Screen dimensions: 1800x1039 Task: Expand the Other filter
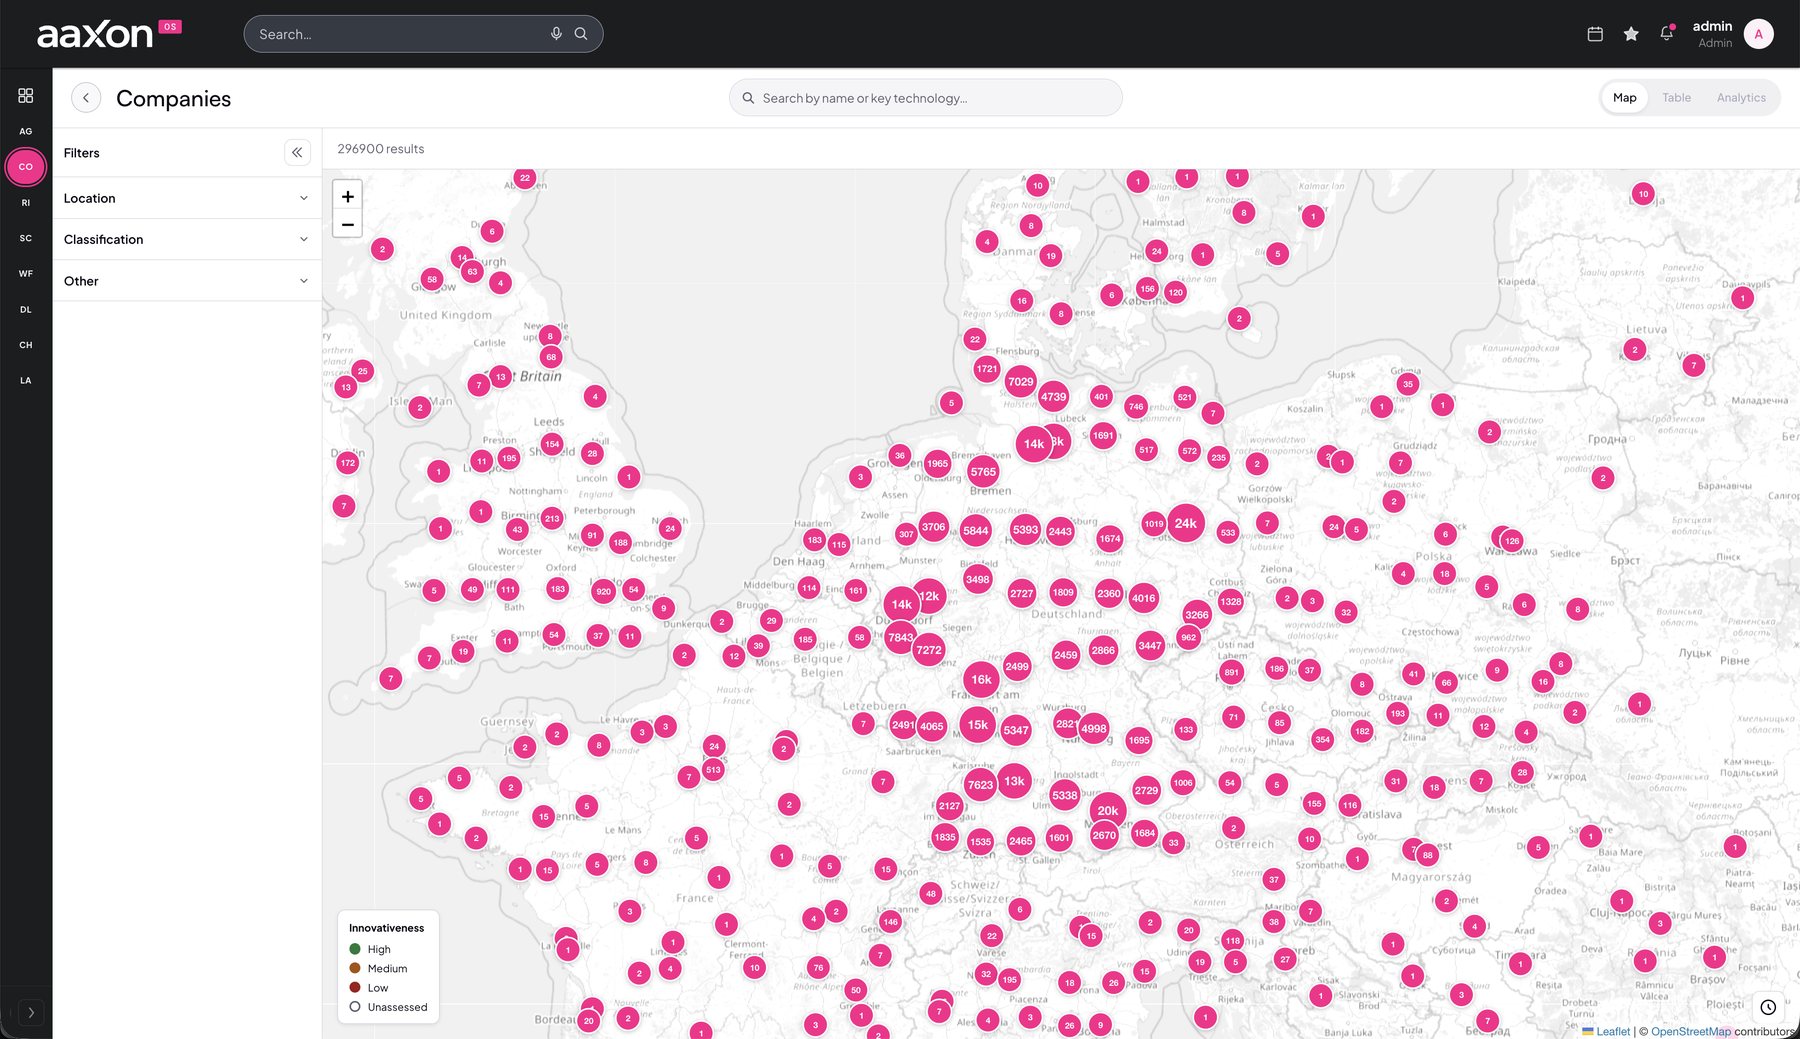(x=187, y=281)
